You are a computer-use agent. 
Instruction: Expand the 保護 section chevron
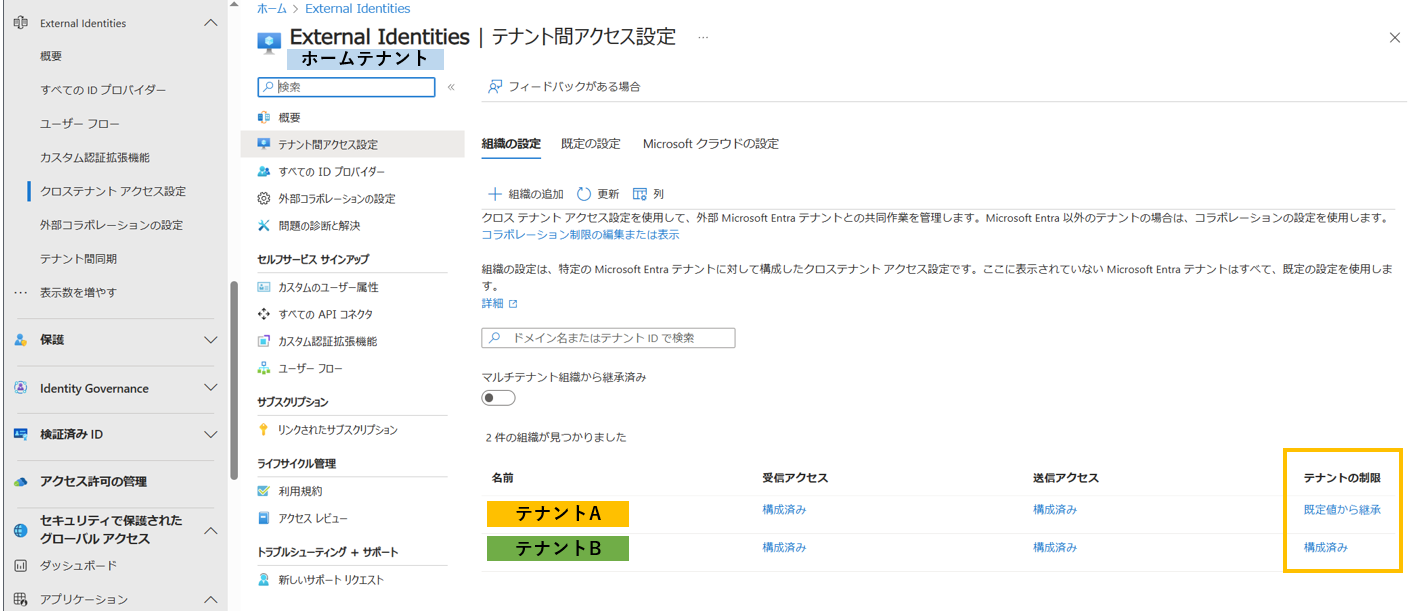pyautogui.click(x=210, y=340)
